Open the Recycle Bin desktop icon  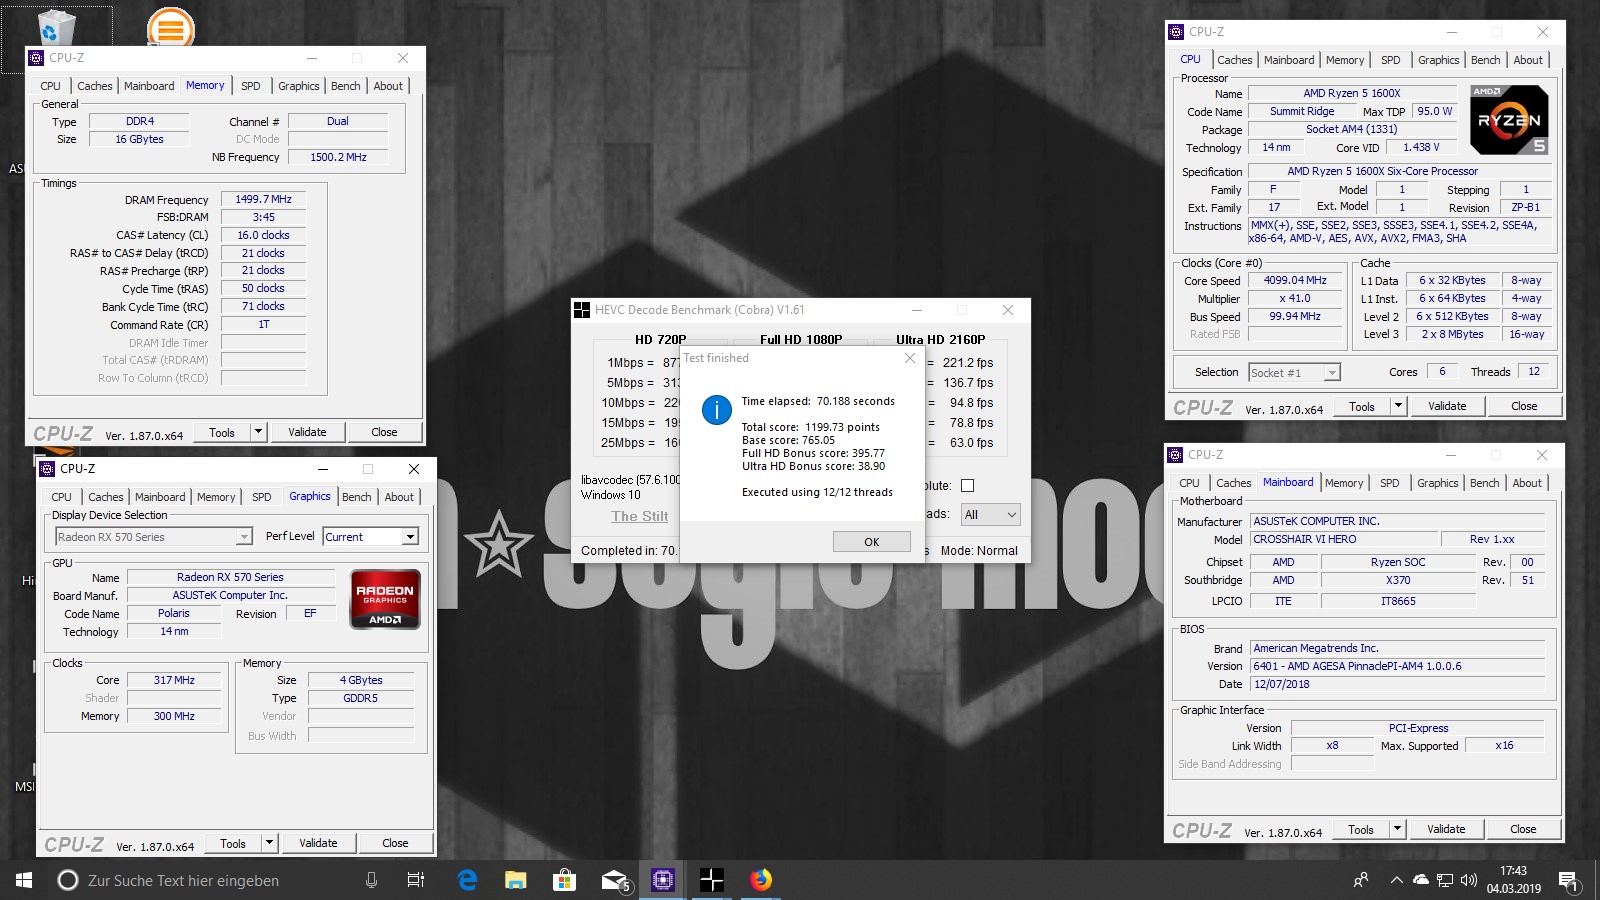[56, 28]
